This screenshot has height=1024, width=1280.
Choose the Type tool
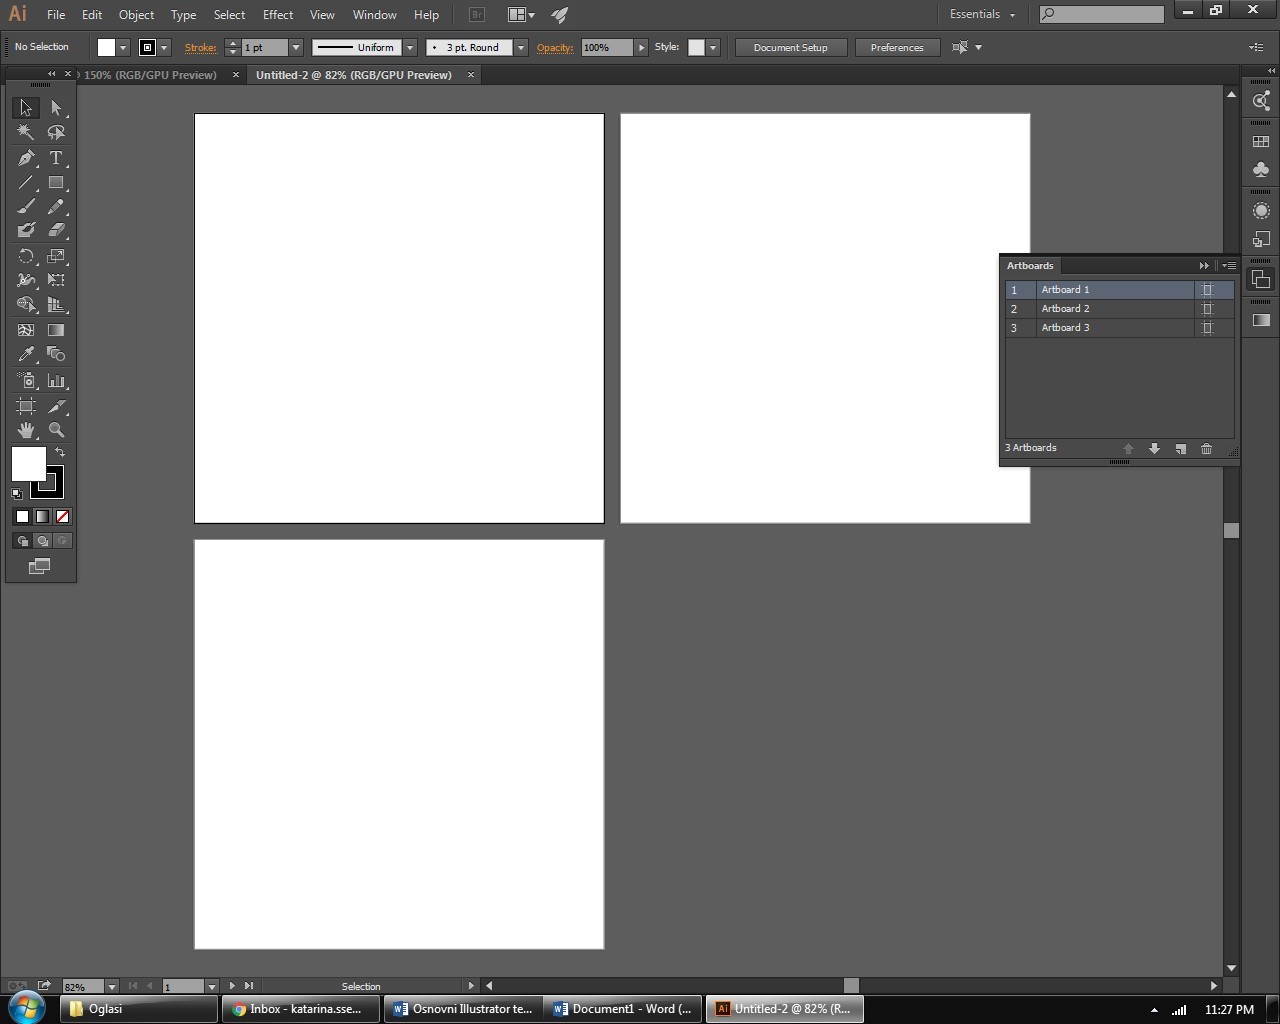[56, 158]
